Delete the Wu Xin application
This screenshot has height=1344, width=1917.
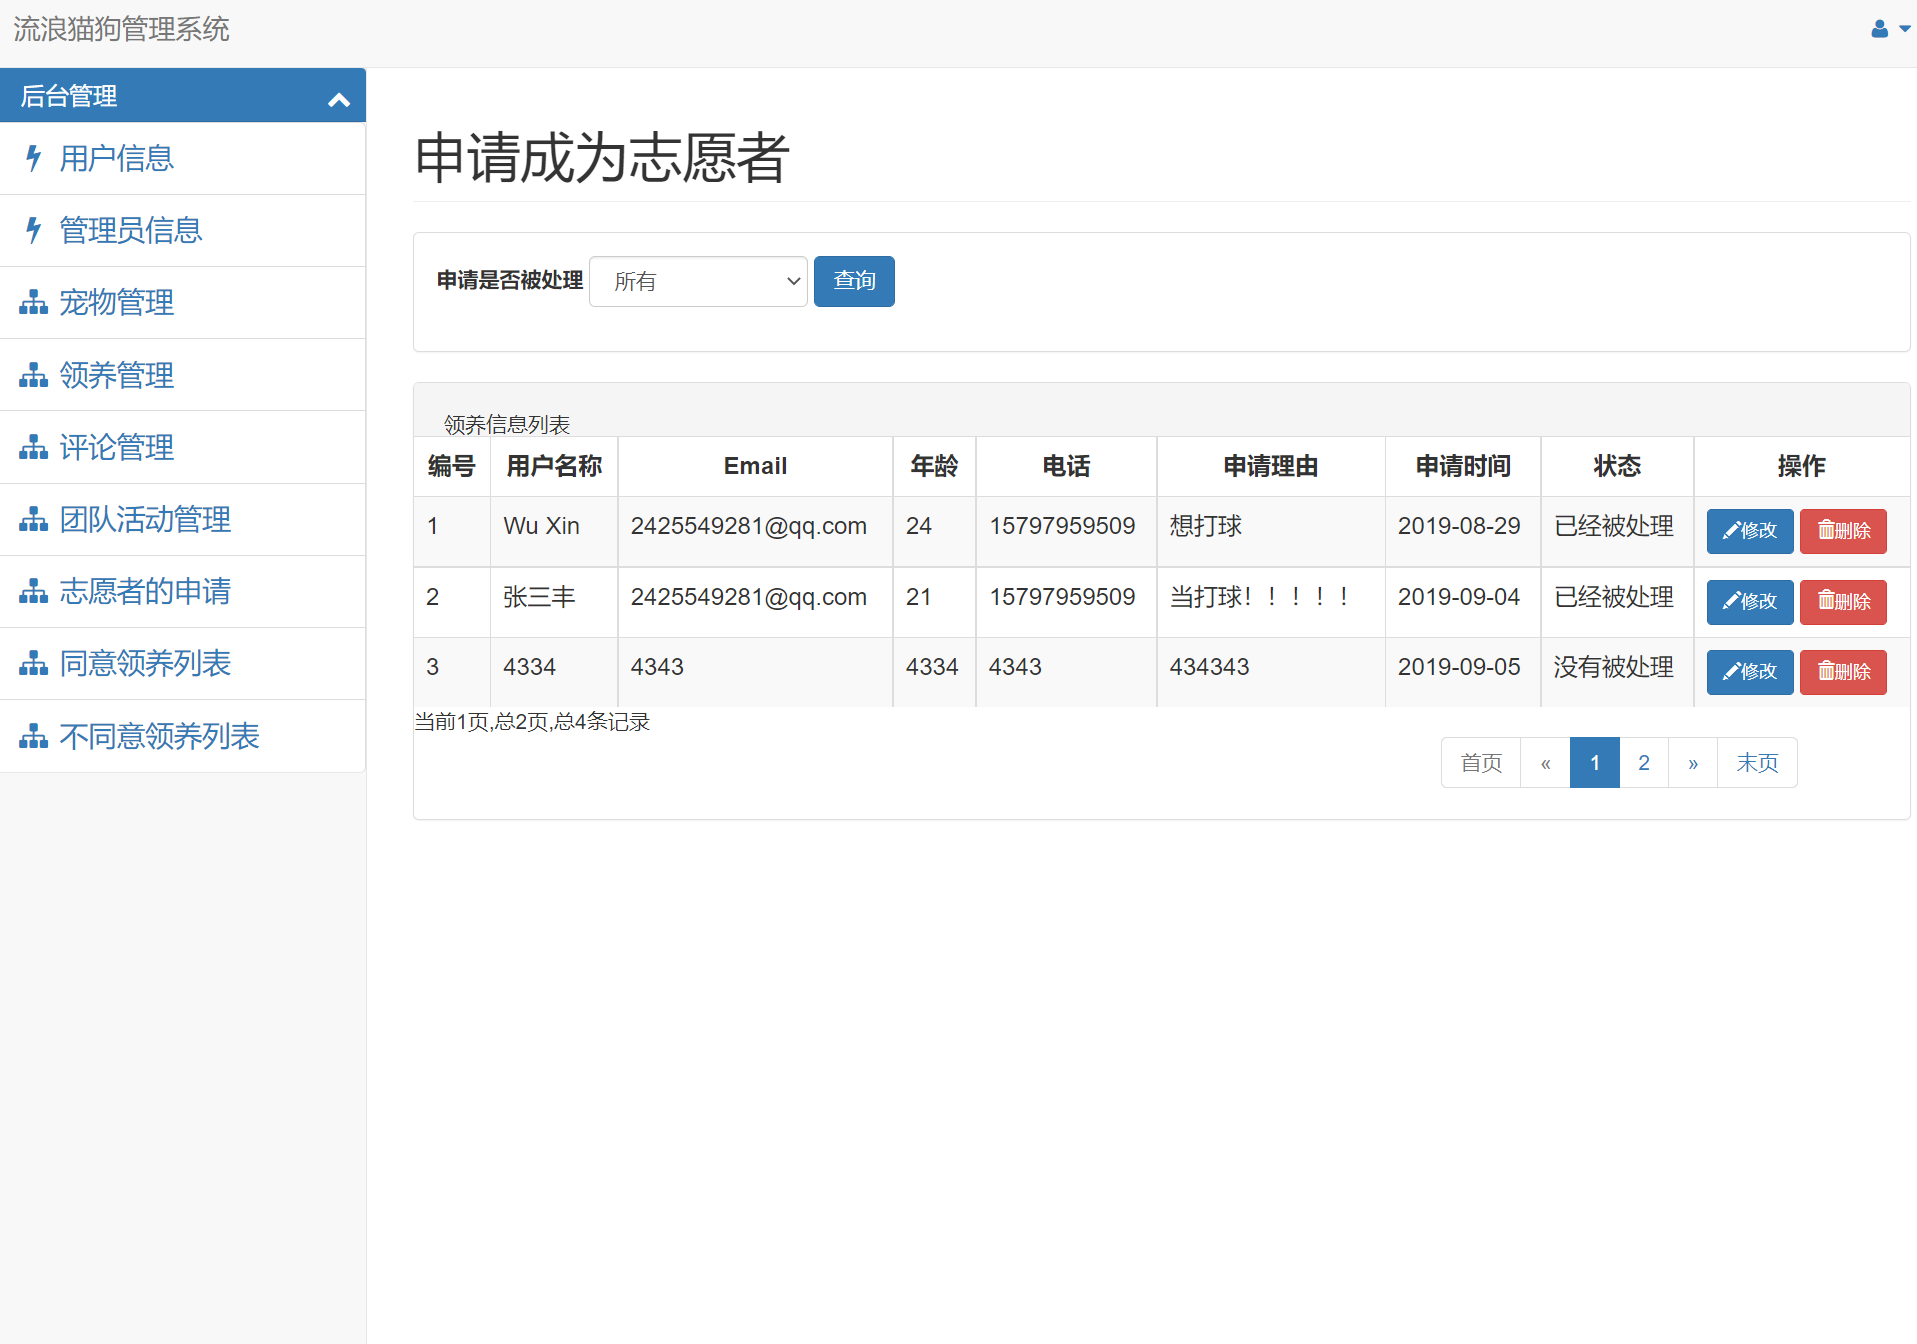tap(1843, 531)
